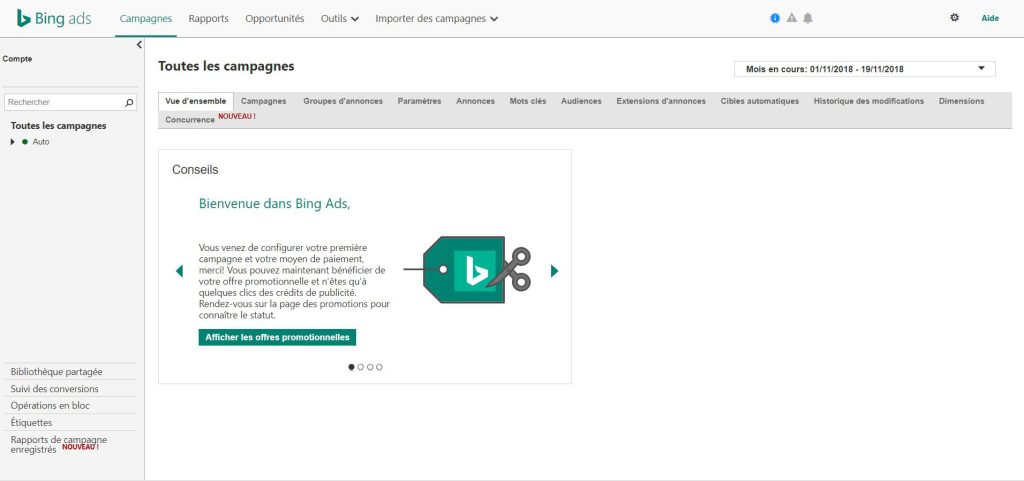Select the fourth carousel dot
The width and height of the screenshot is (1024, 481).
(x=379, y=367)
